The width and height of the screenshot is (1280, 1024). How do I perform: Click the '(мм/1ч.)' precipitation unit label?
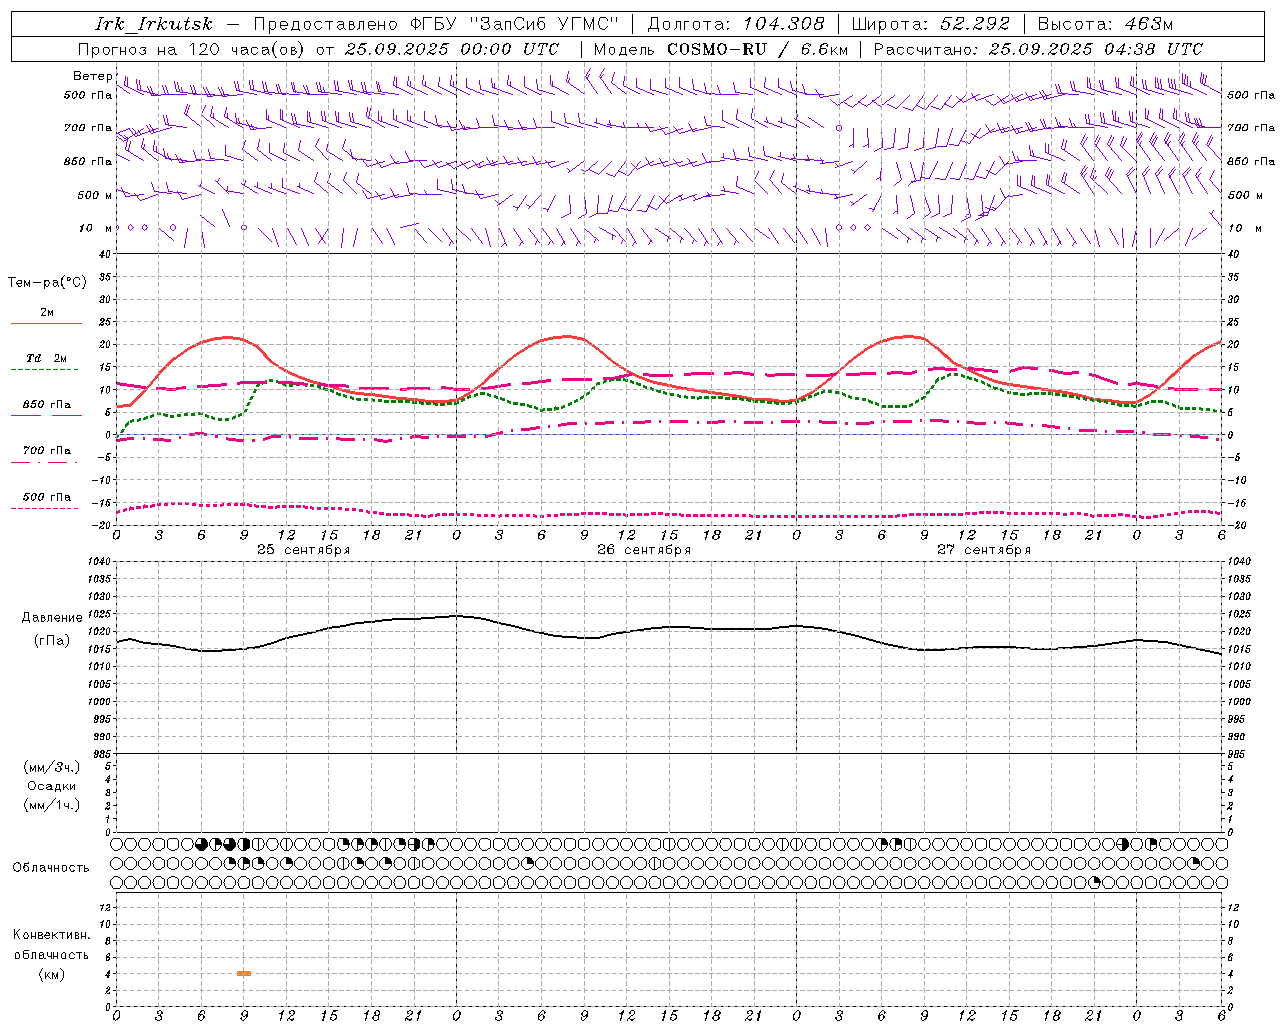(x=52, y=805)
